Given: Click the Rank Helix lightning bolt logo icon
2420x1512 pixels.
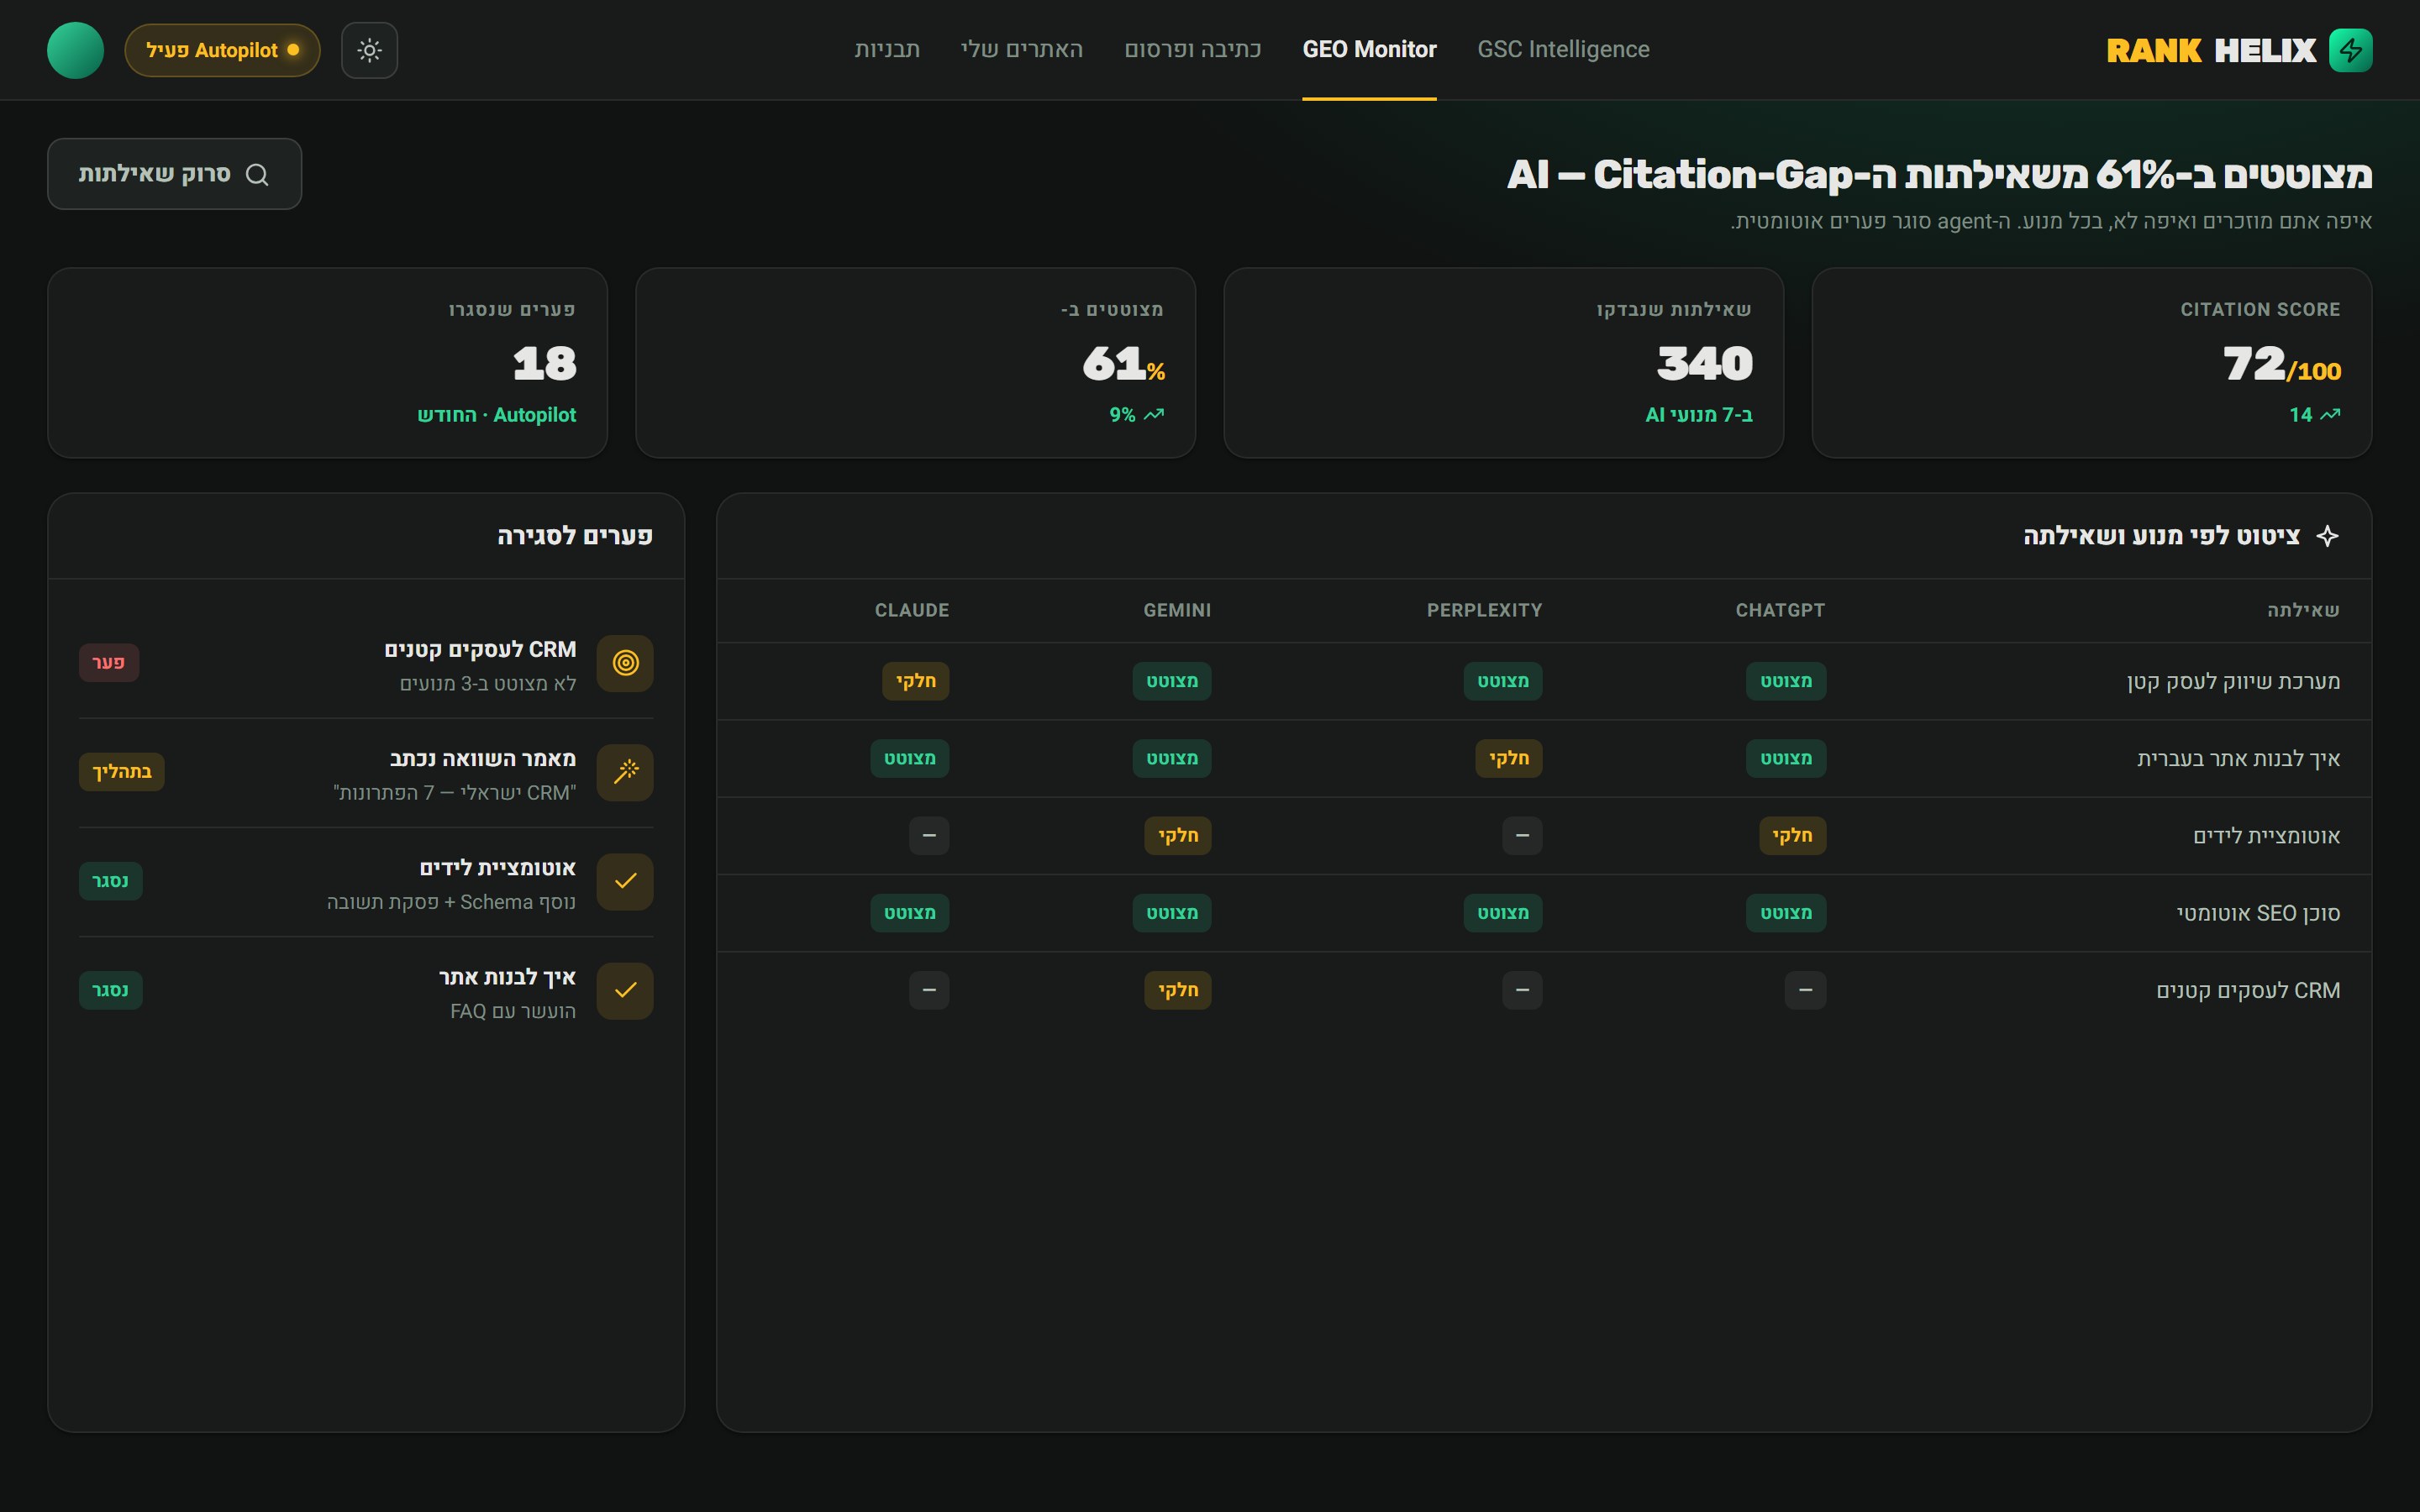Looking at the screenshot, I should (2350, 50).
